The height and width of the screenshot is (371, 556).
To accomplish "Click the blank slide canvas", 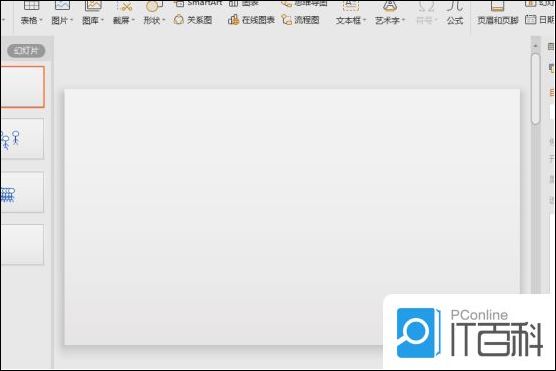I will 292,216.
